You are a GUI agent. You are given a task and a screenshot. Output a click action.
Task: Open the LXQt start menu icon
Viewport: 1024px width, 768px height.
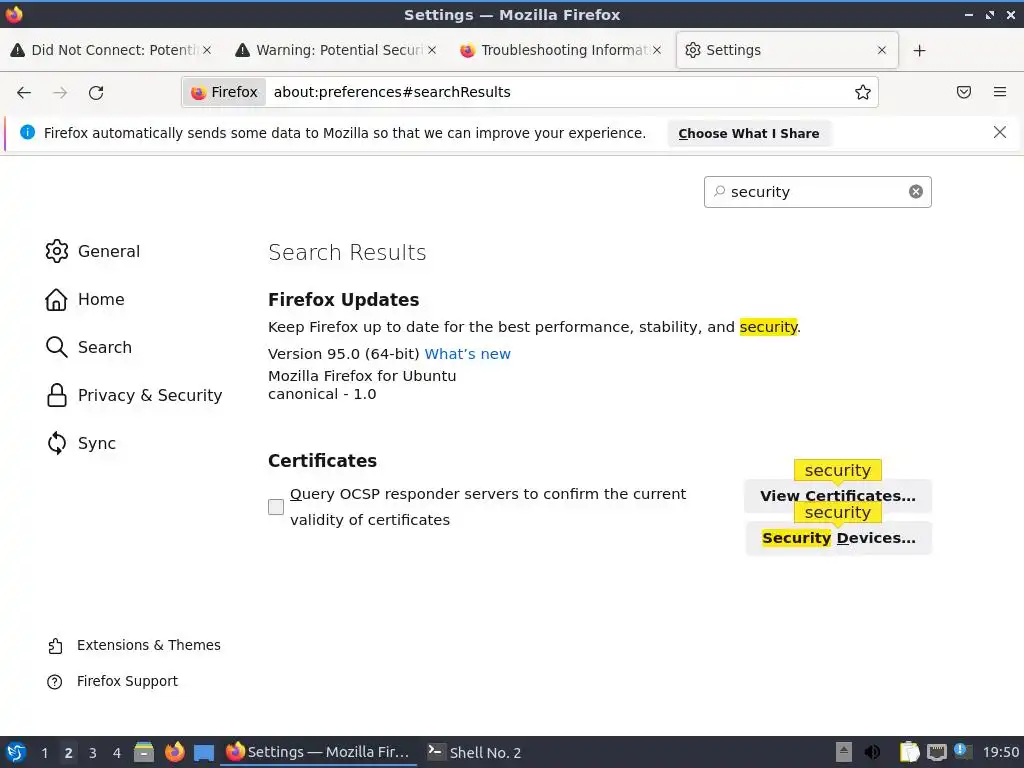[x=16, y=752]
